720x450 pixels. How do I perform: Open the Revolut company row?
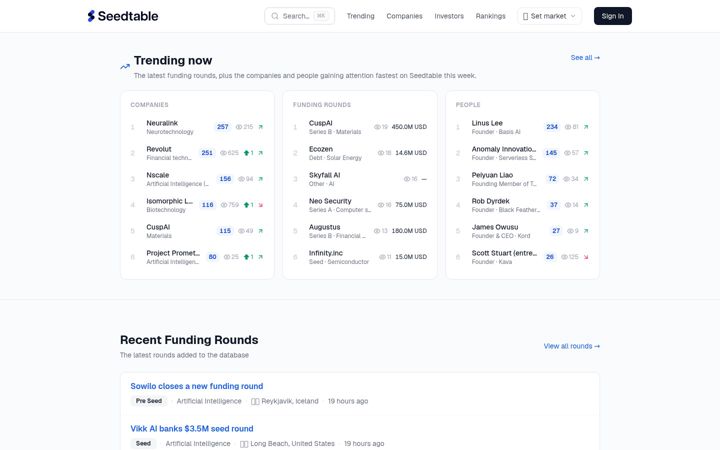pos(197,153)
